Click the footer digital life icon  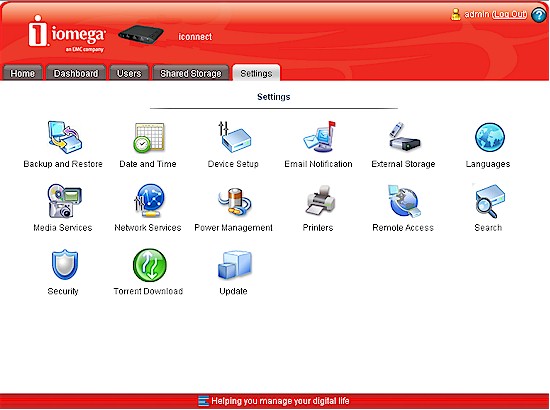(203, 401)
